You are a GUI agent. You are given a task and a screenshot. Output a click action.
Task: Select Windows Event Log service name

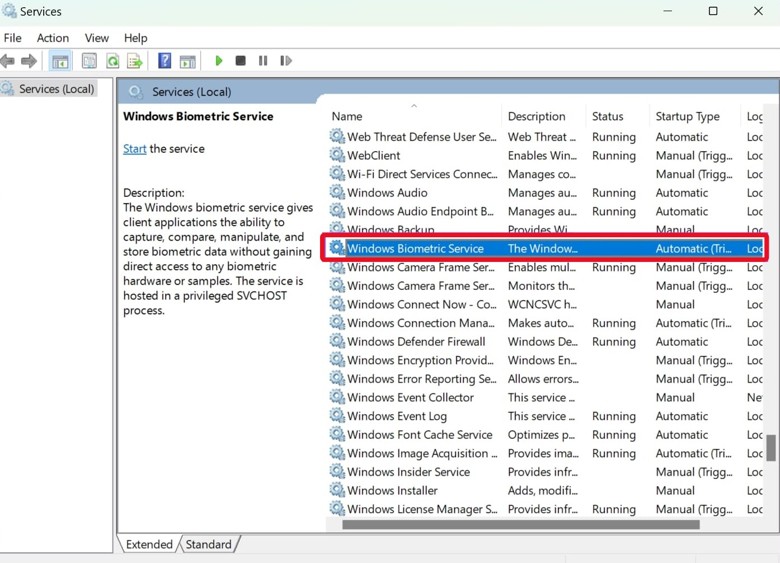[397, 416]
